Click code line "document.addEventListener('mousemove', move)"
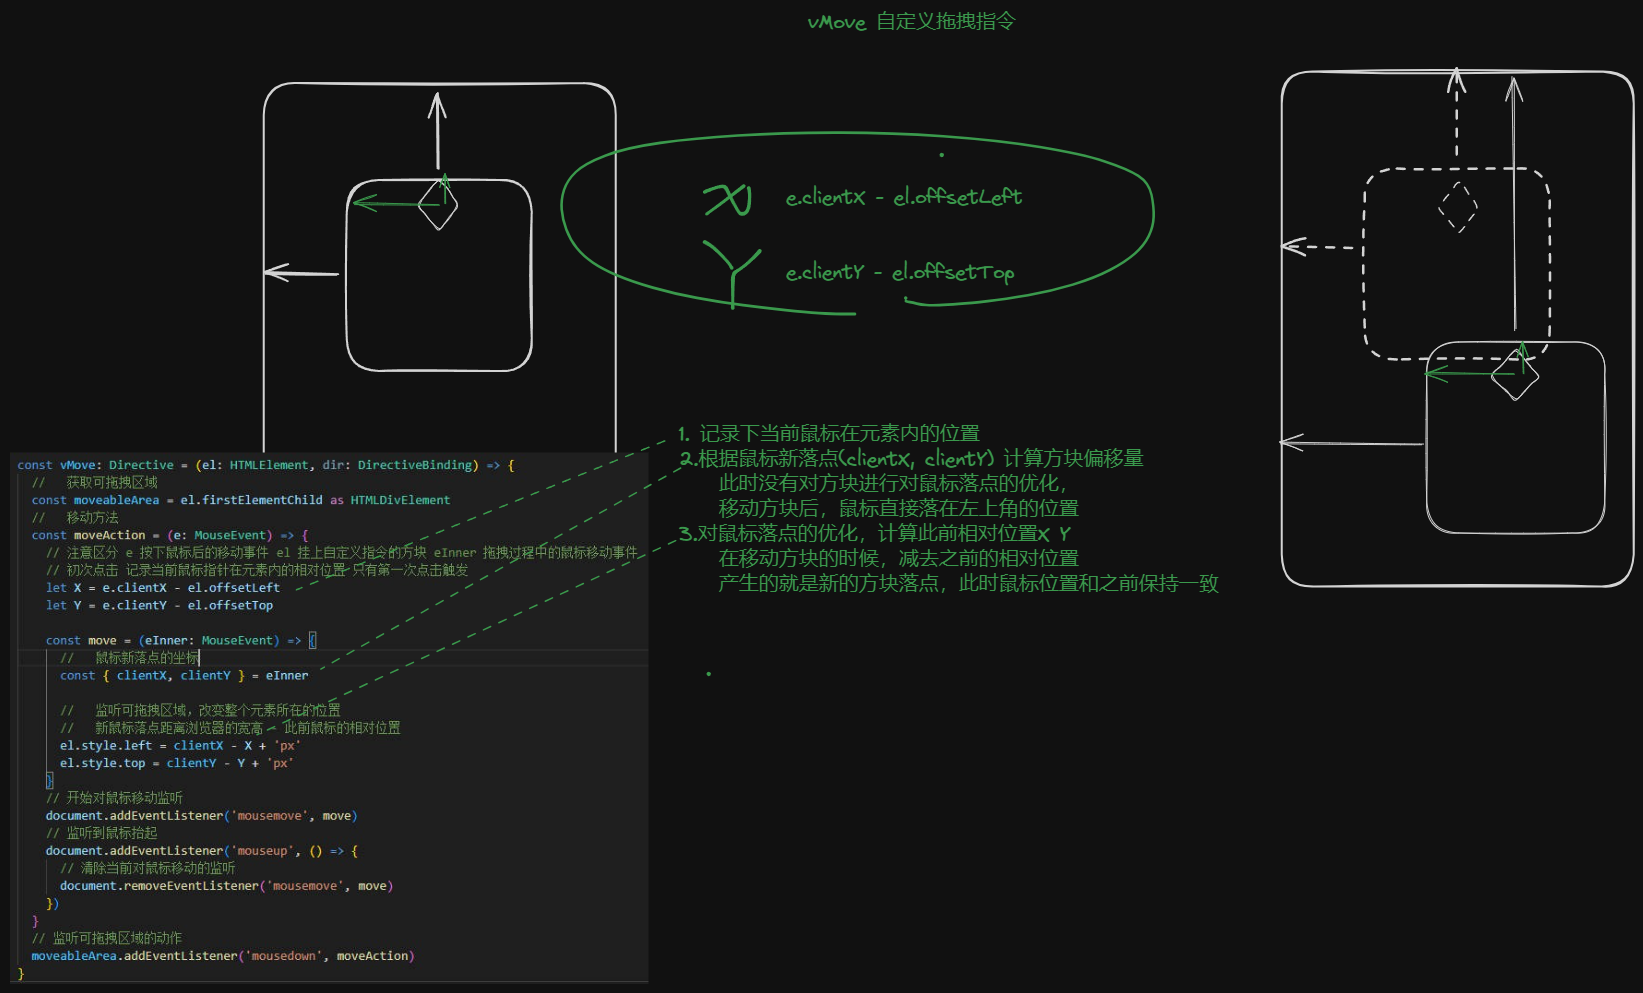Screen dimensions: 1643x993 (x=202, y=815)
